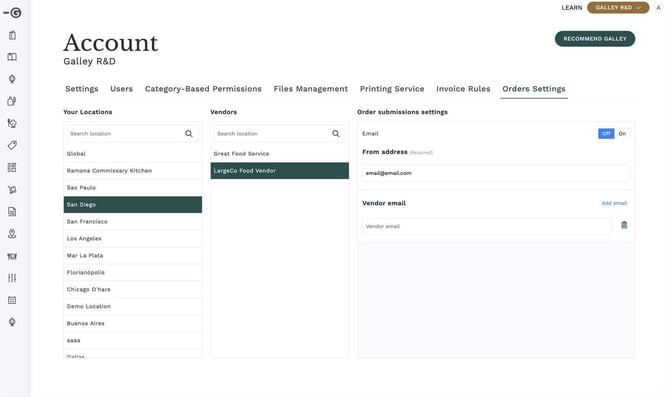The width and height of the screenshot is (670, 397).
Task: Expand the GALLEY R&D account dropdown
Action: [x=618, y=8]
